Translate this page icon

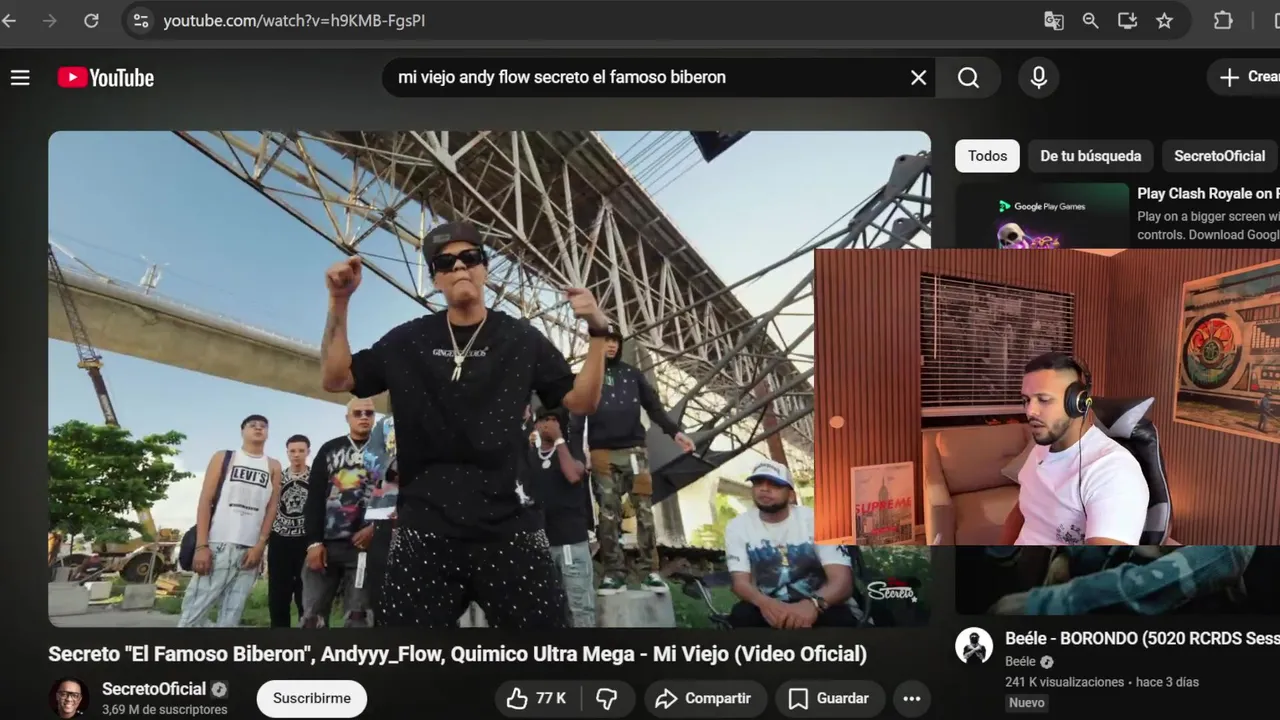(1053, 20)
